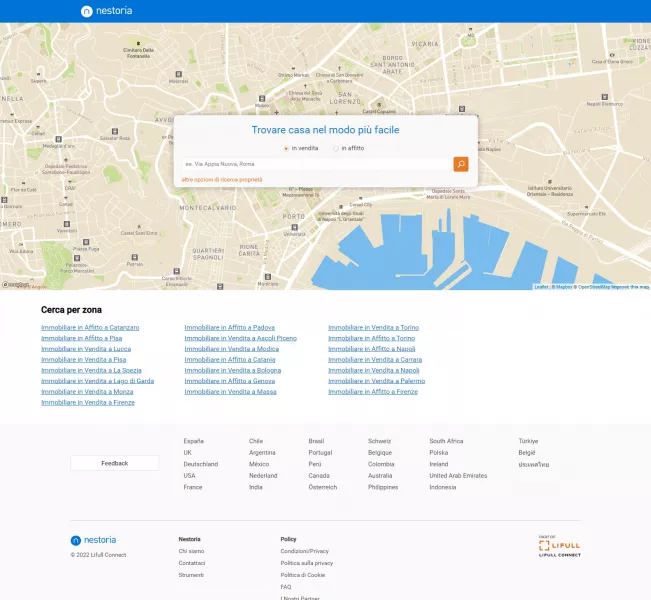The image size is (651, 600).
Task: Open Immobiliare in Vendita a Napoli
Action: (374, 370)
